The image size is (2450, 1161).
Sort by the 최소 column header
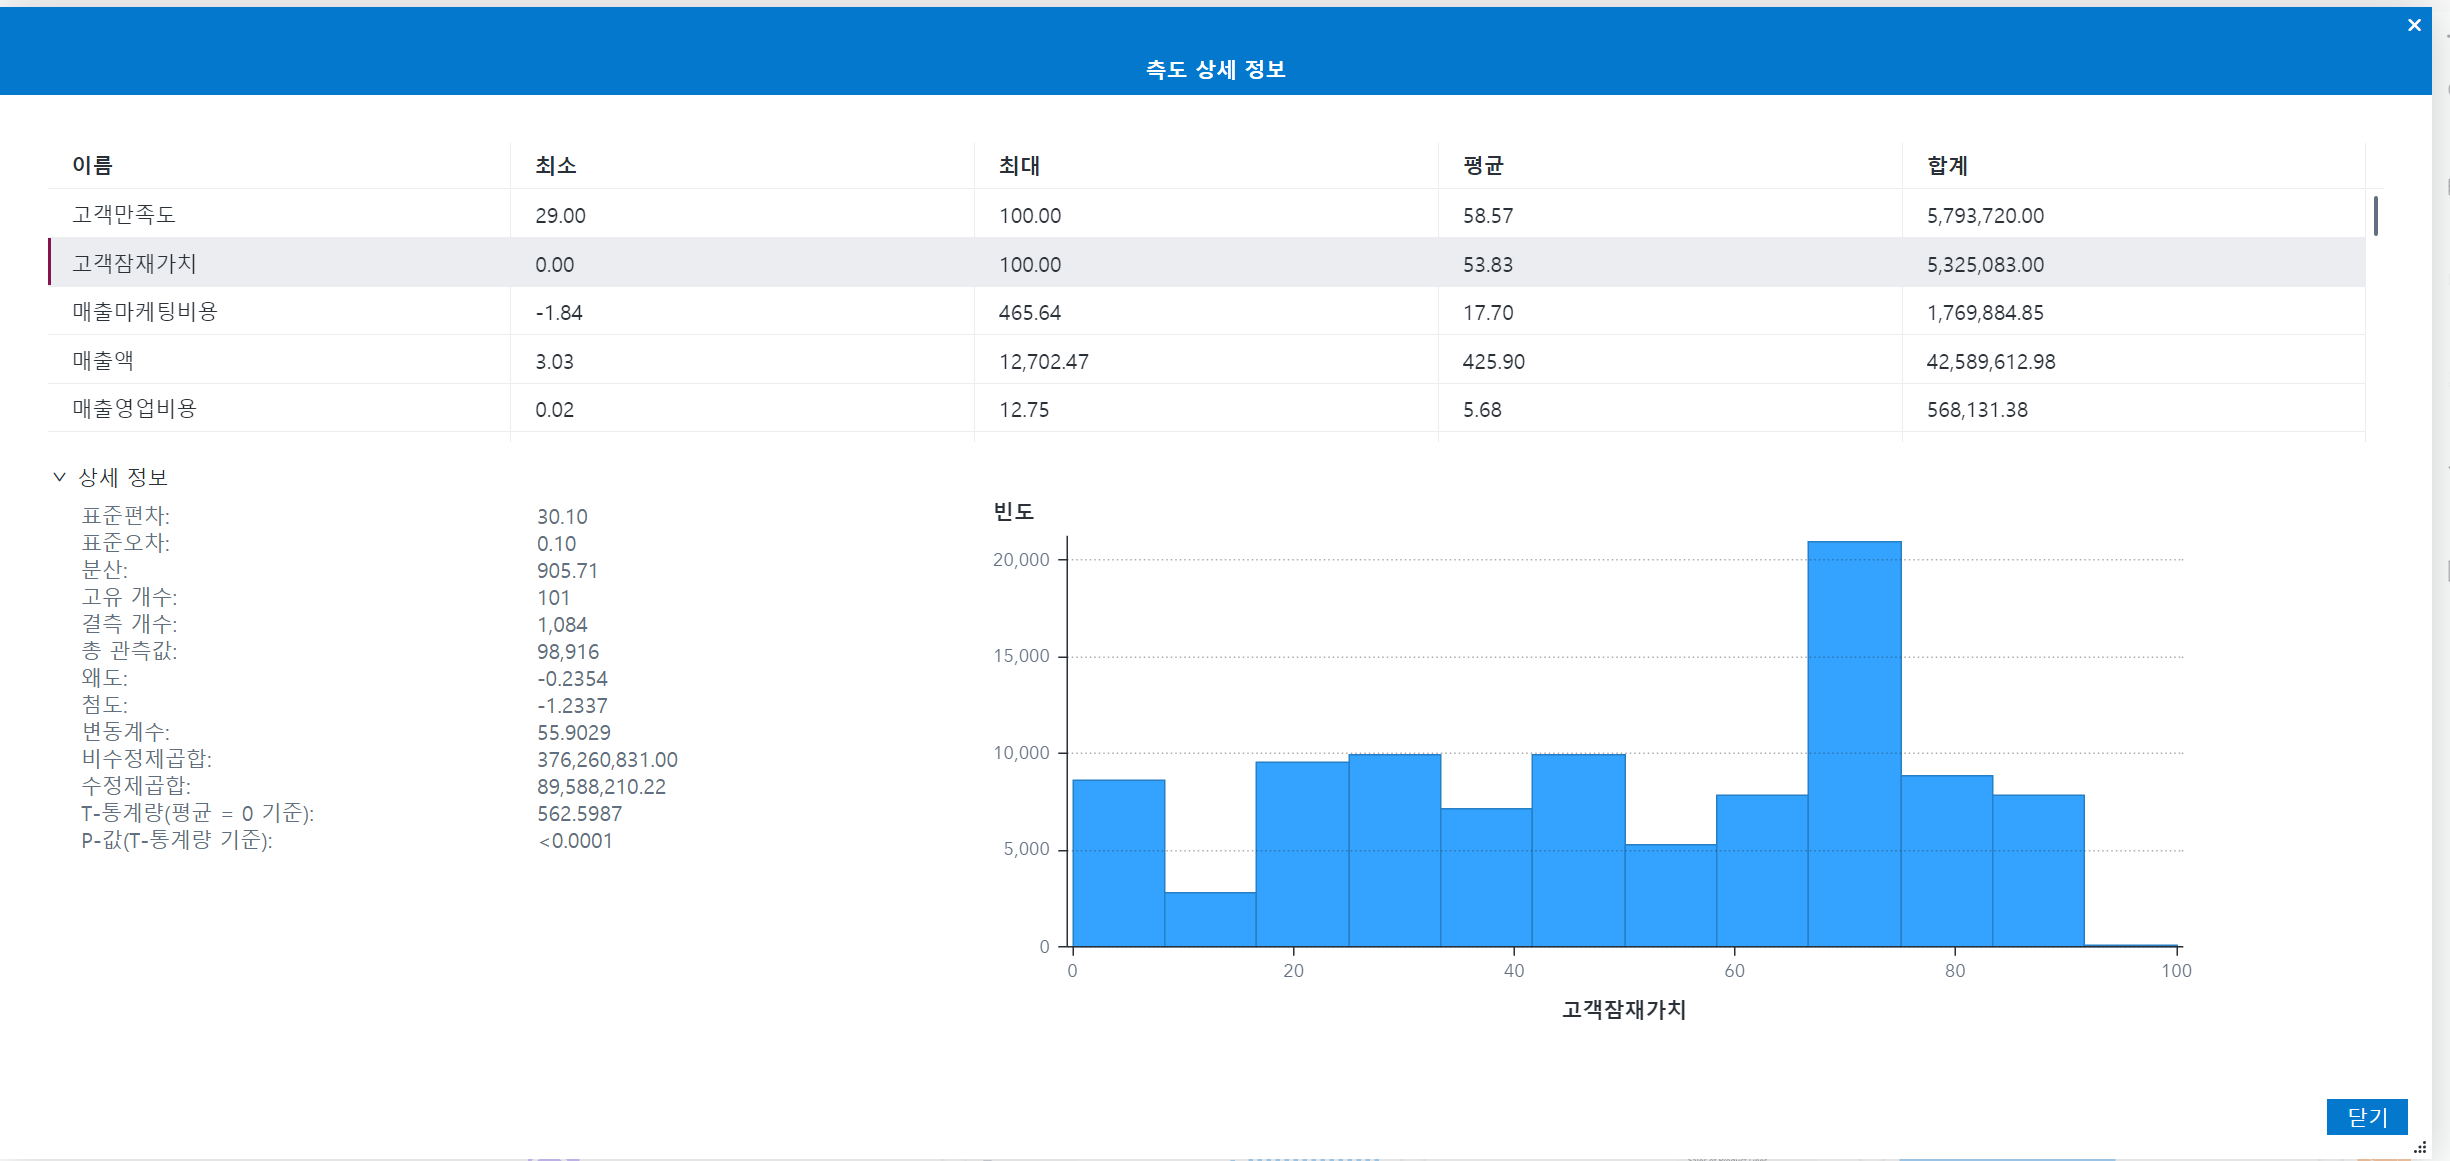tap(556, 166)
